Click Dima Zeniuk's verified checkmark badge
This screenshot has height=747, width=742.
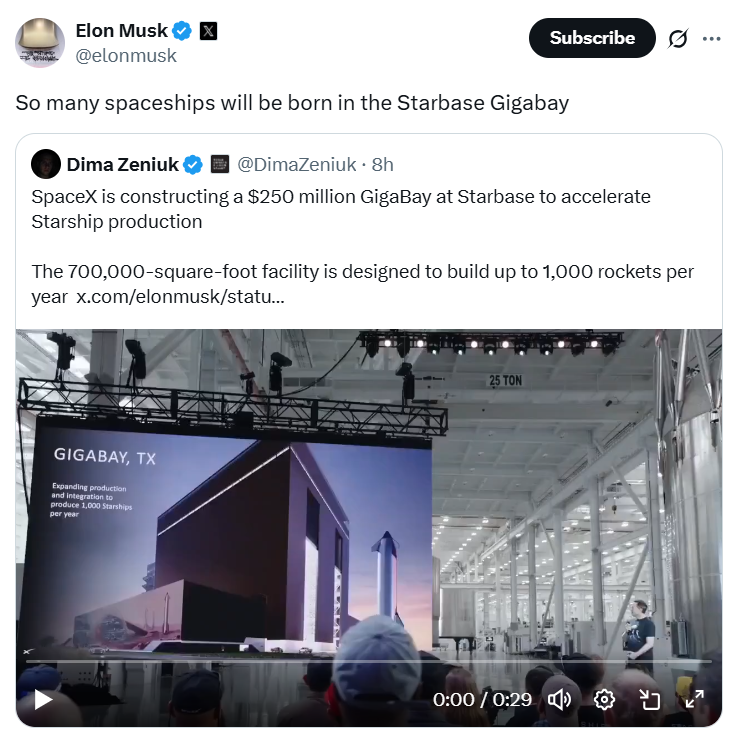pyautogui.click(x=193, y=164)
